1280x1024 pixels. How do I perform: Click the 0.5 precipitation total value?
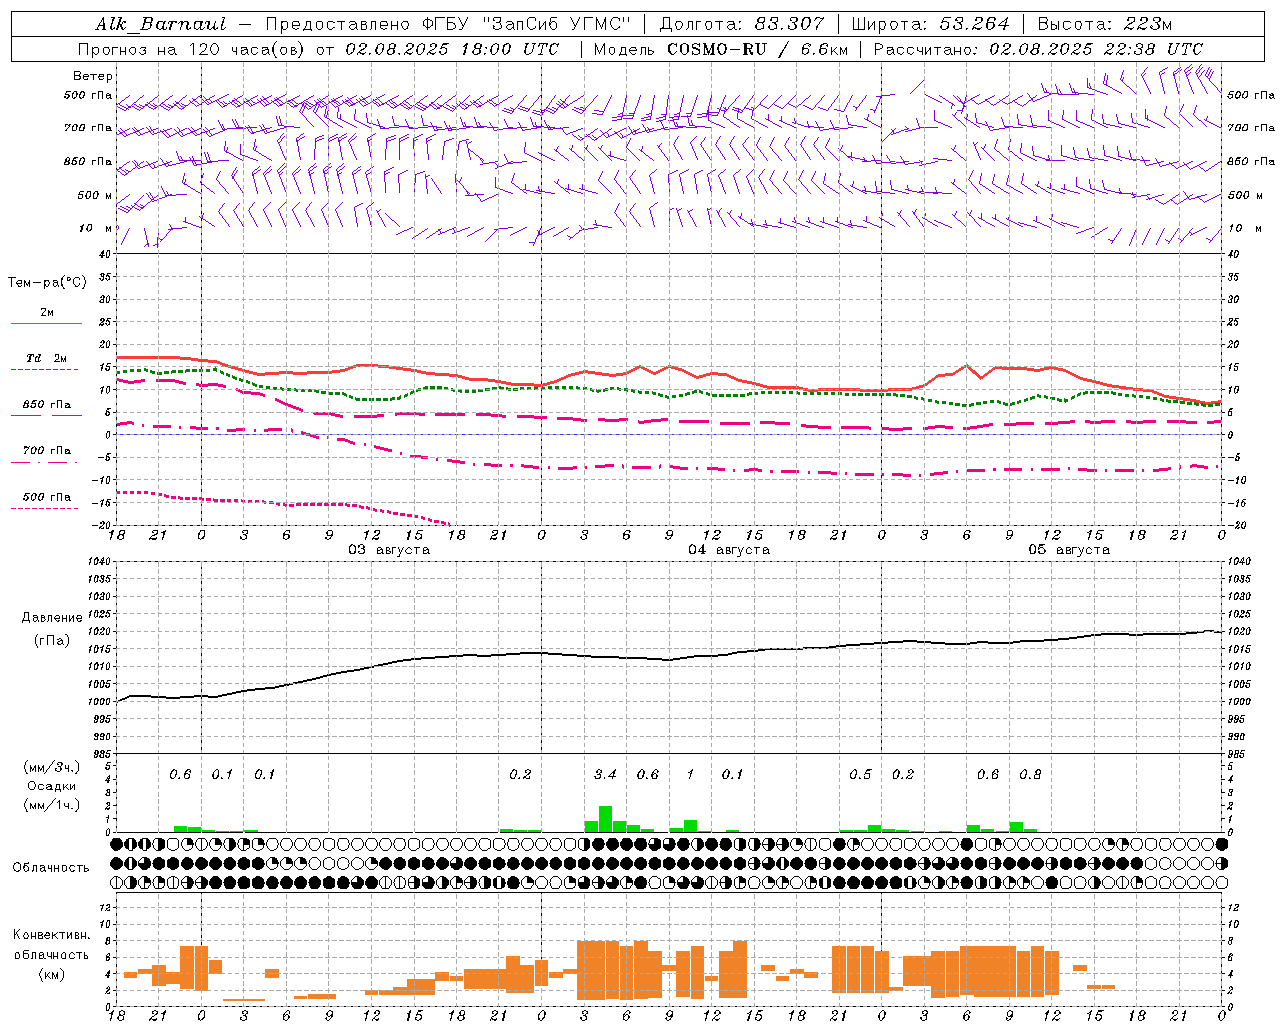coord(860,774)
